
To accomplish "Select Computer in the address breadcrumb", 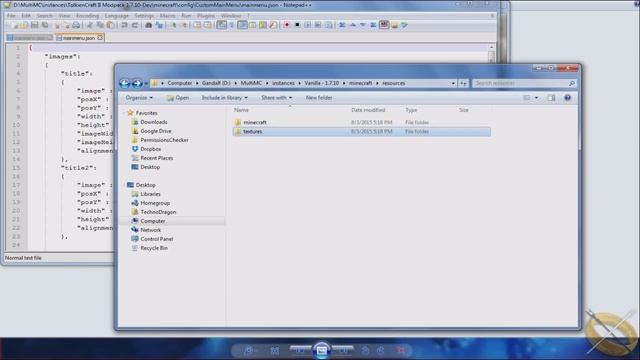I will 180,83.
